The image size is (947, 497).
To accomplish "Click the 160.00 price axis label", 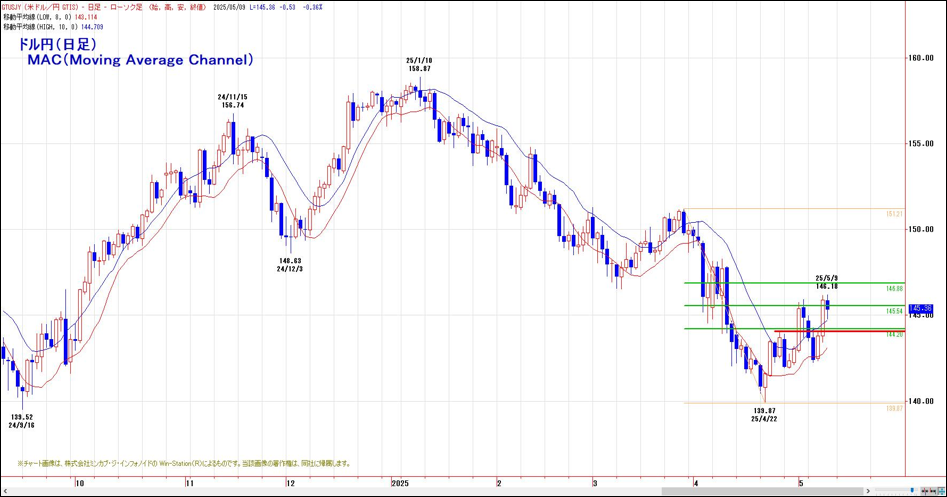I will point(920,58).
